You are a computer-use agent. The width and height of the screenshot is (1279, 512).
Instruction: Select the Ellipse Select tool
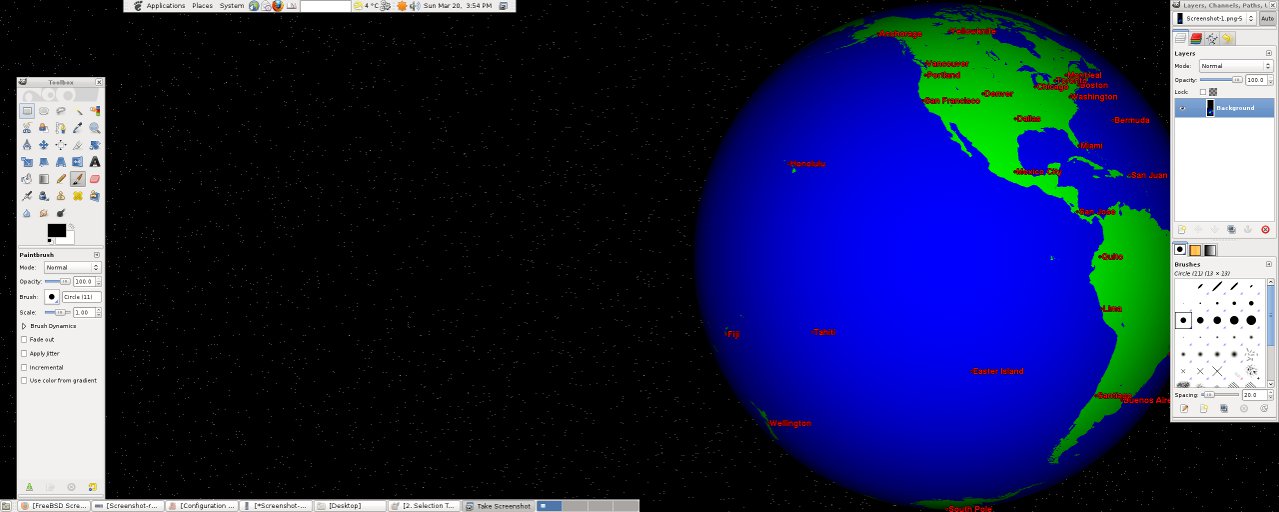(44, 111)
